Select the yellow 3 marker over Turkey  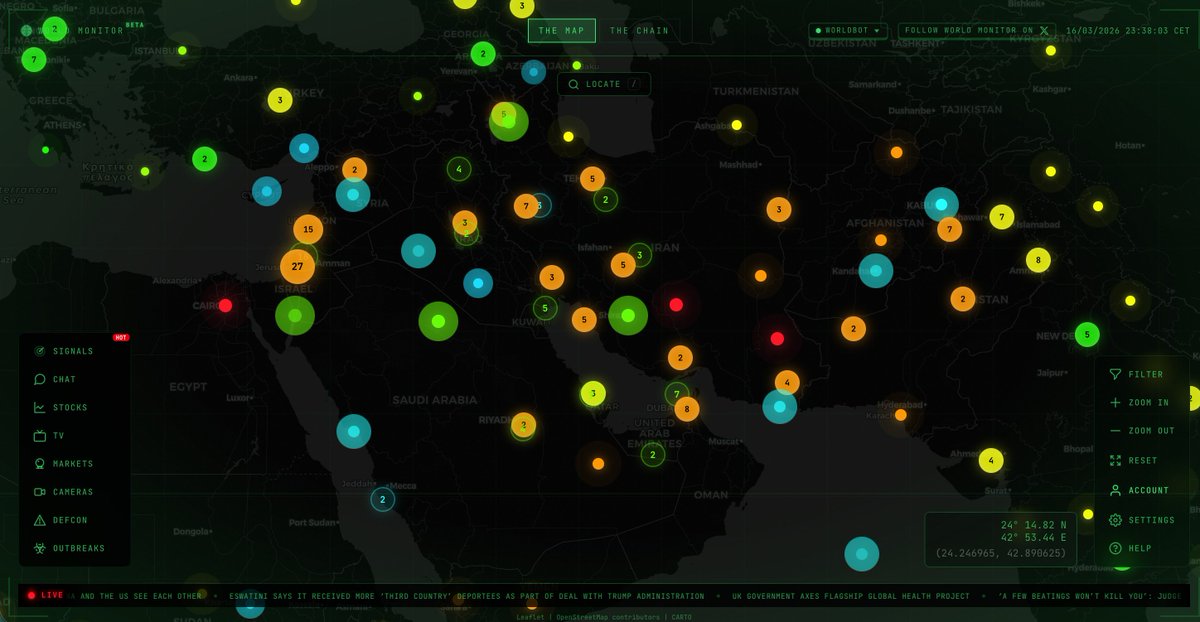point(280,100)
